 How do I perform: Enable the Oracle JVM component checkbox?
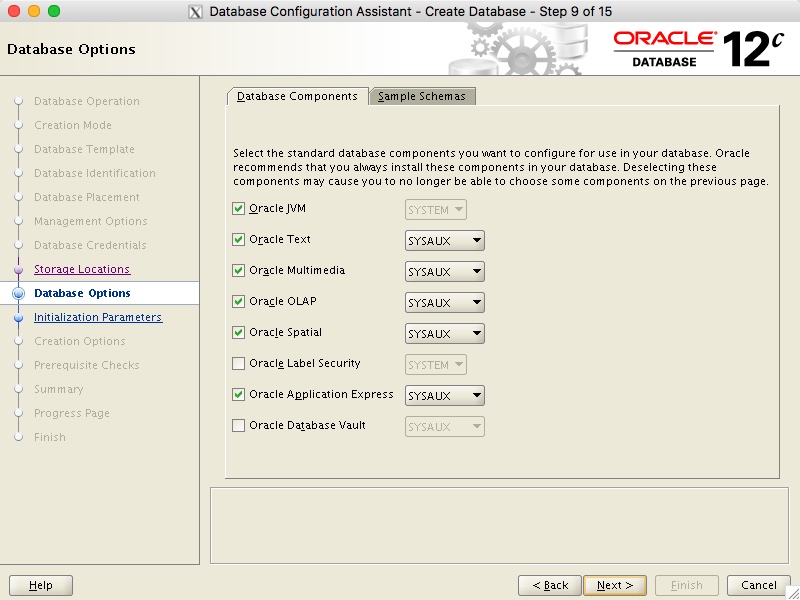tap(239, 209)
